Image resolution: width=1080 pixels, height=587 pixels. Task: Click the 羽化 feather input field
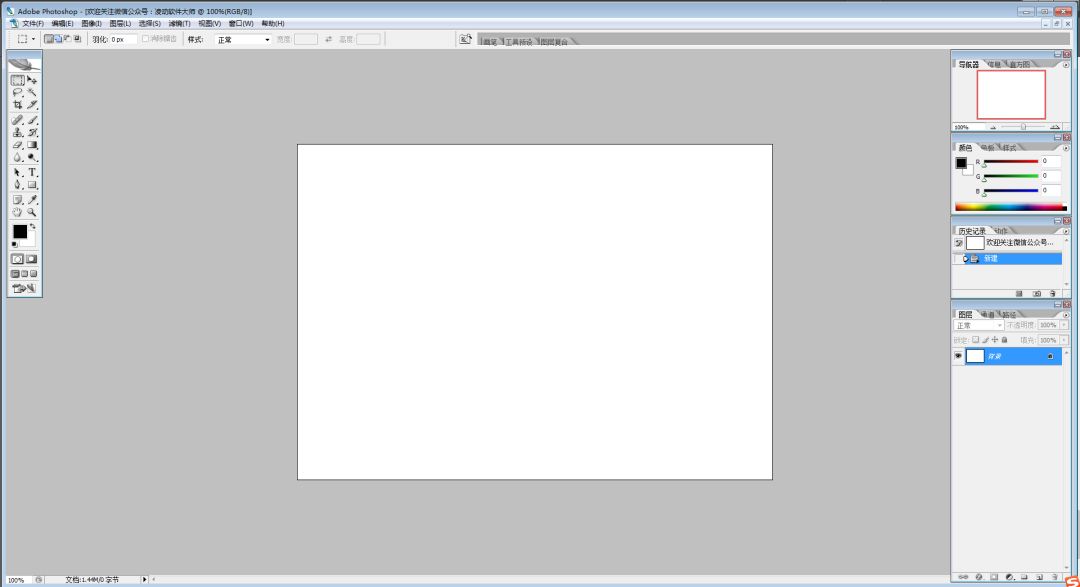coord(123,39)
